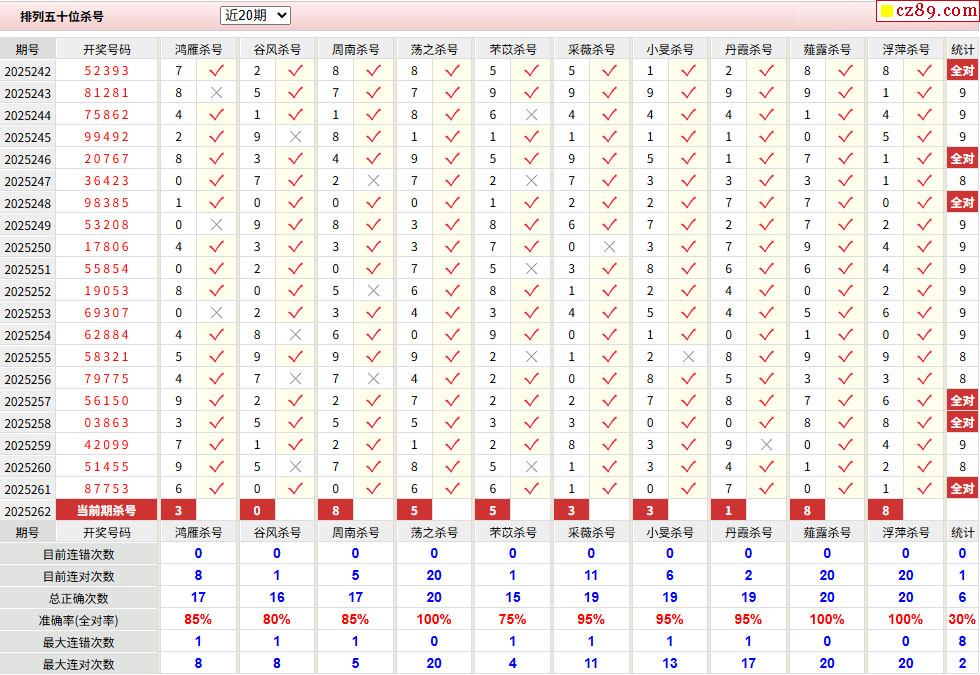Open the 近20期 period dropdown
Viewport: 980px width, 675px height.
255,16
